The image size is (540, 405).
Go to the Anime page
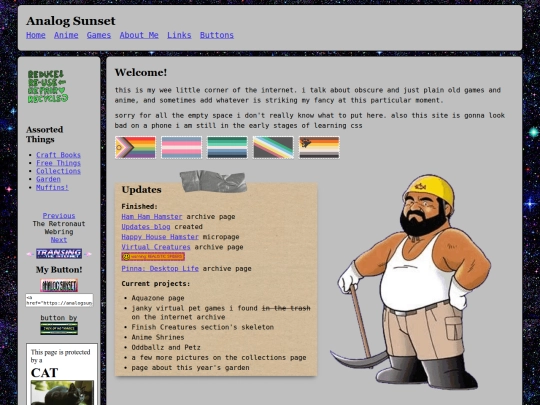coord(66,35)
